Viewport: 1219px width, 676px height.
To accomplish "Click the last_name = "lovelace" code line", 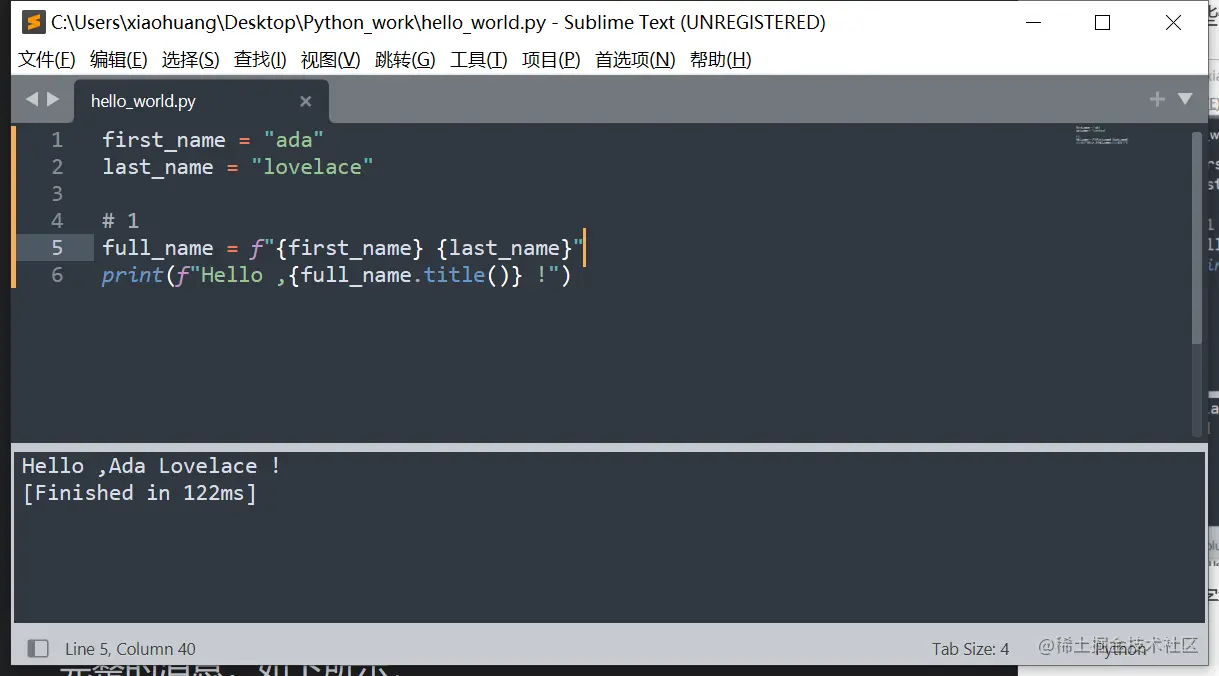I will coord(238,167).
